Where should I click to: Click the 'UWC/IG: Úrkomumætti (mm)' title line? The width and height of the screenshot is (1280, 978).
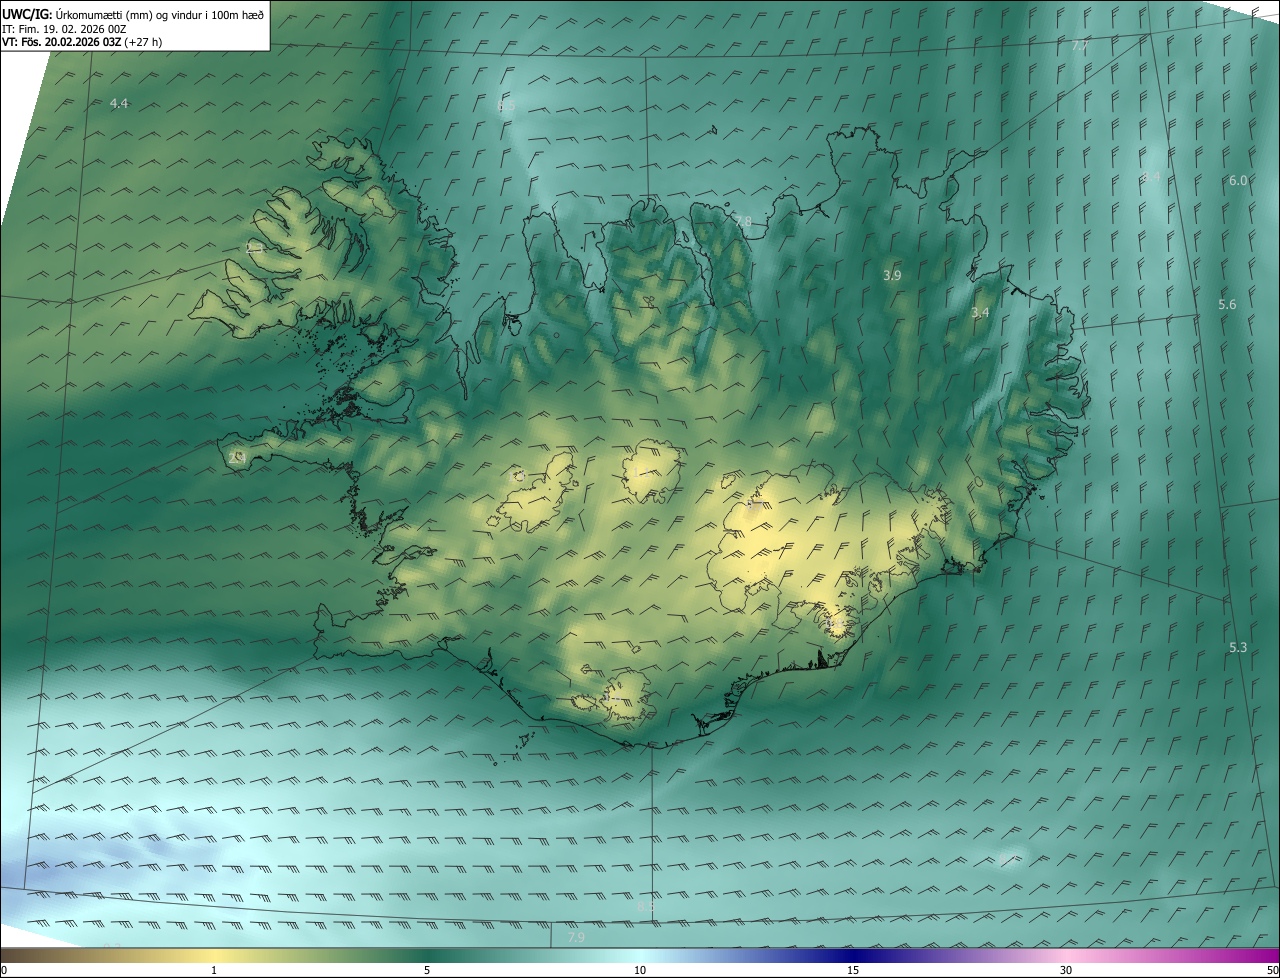point(133,14)
